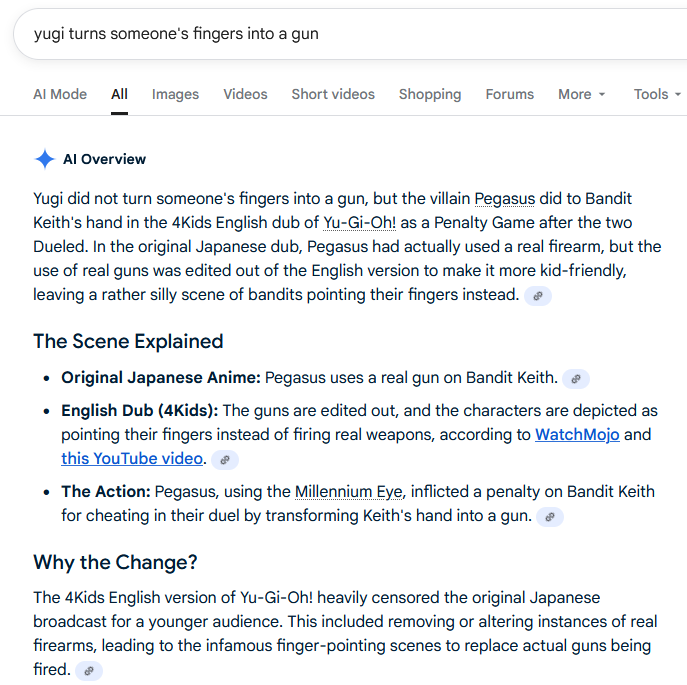This screenshot has width=687, height=685.
Task: Click the AI Overview sparkle icon
Action: [x=45, y=159]
